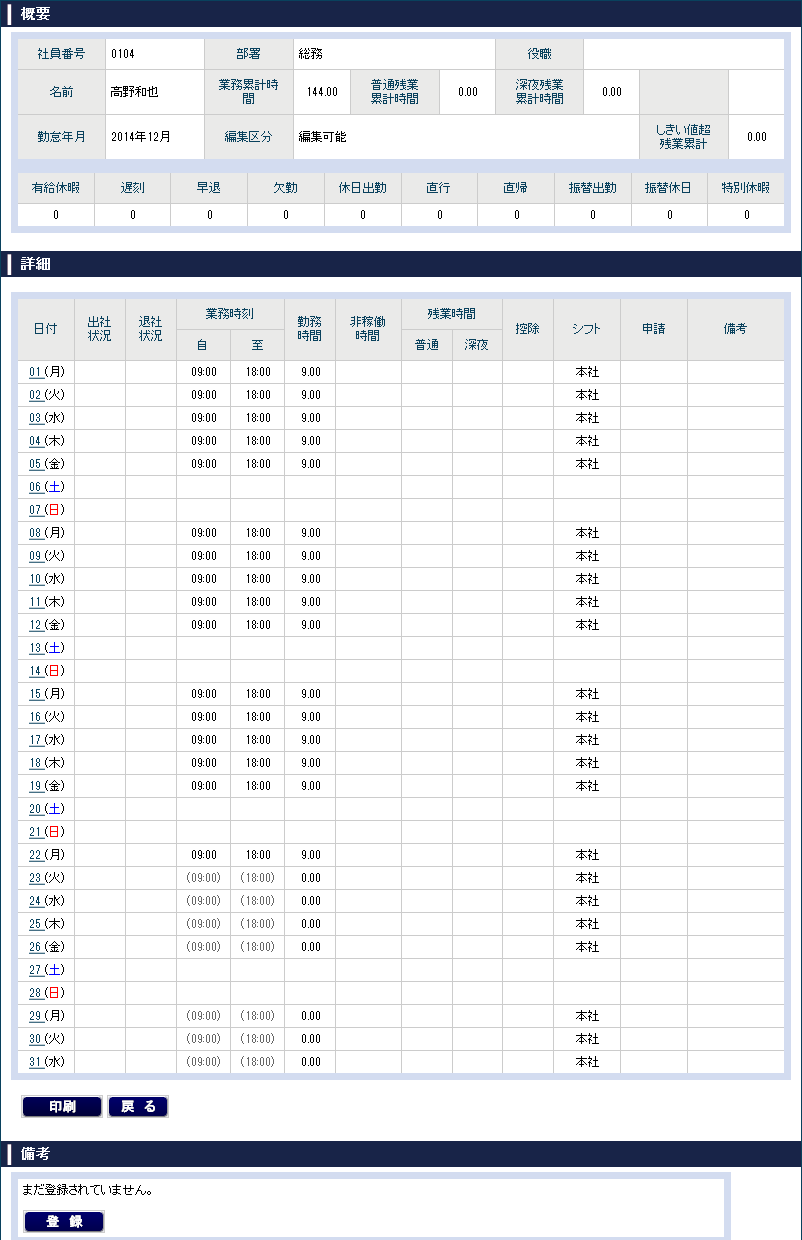Screen dimensions: 802x1240
Task: Click the 振替出勤 column header
Action: (593, 188)
